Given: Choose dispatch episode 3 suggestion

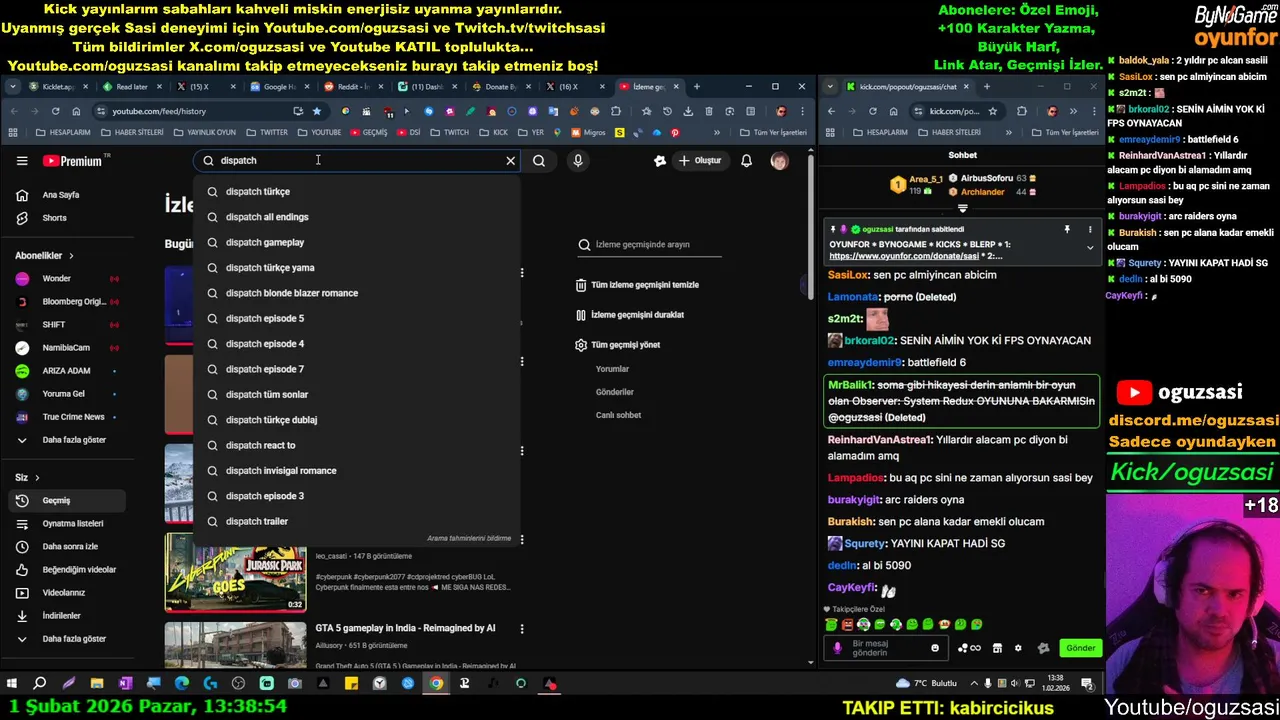Looking at the screenshot, I should 358,496.
